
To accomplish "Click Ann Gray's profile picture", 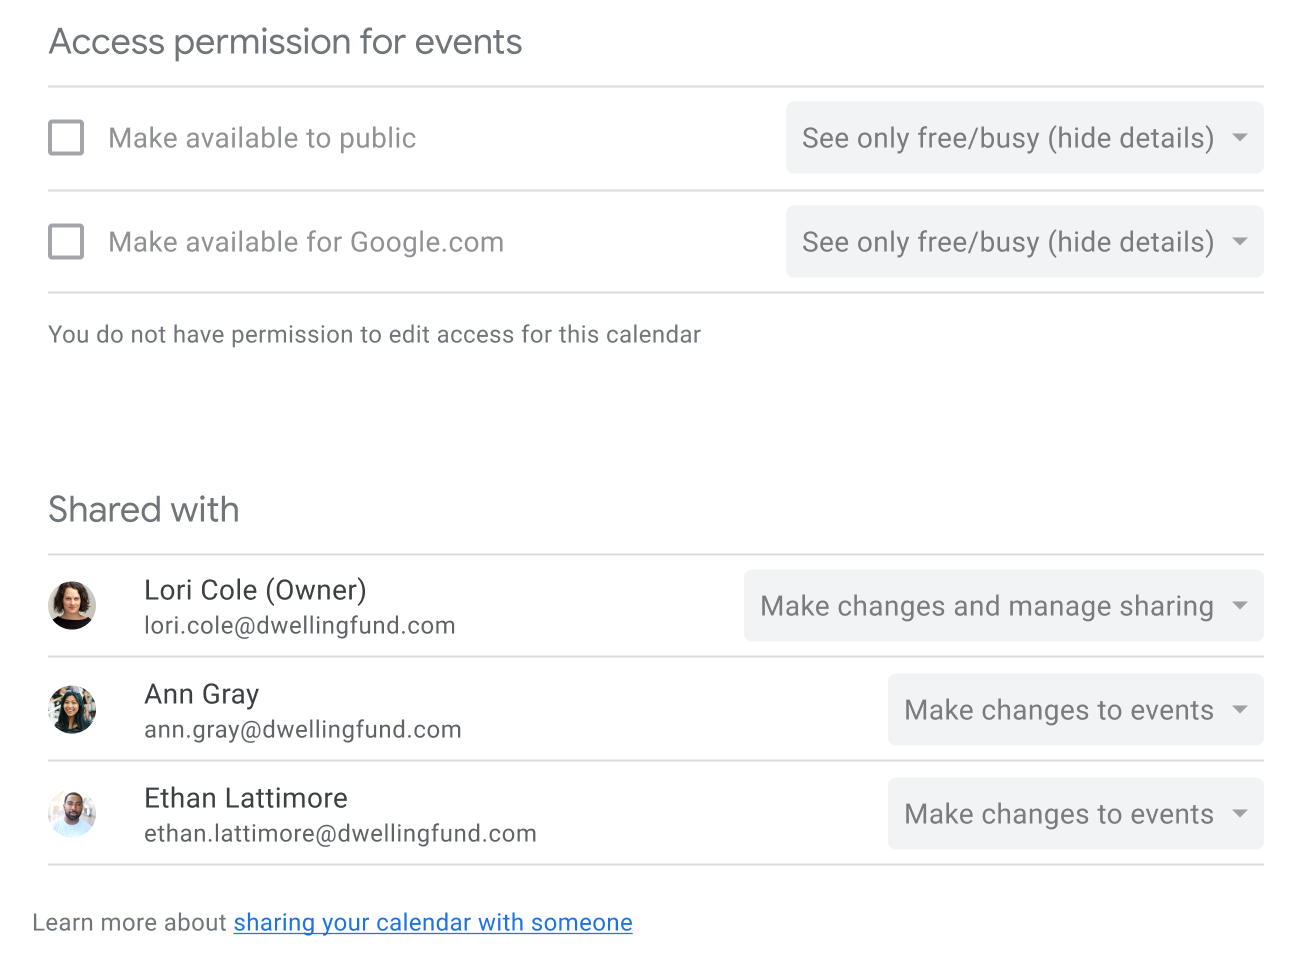I will [72, 710].
